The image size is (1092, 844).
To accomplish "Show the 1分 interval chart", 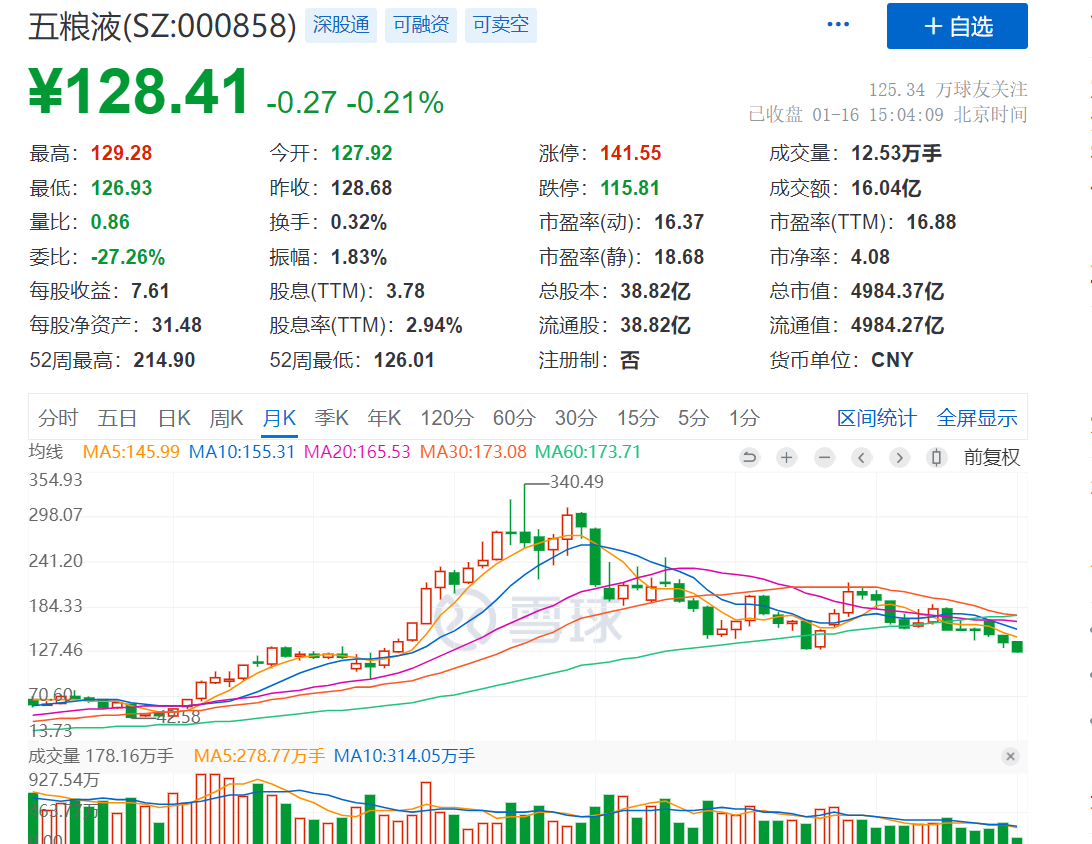I will pos(744,418).
